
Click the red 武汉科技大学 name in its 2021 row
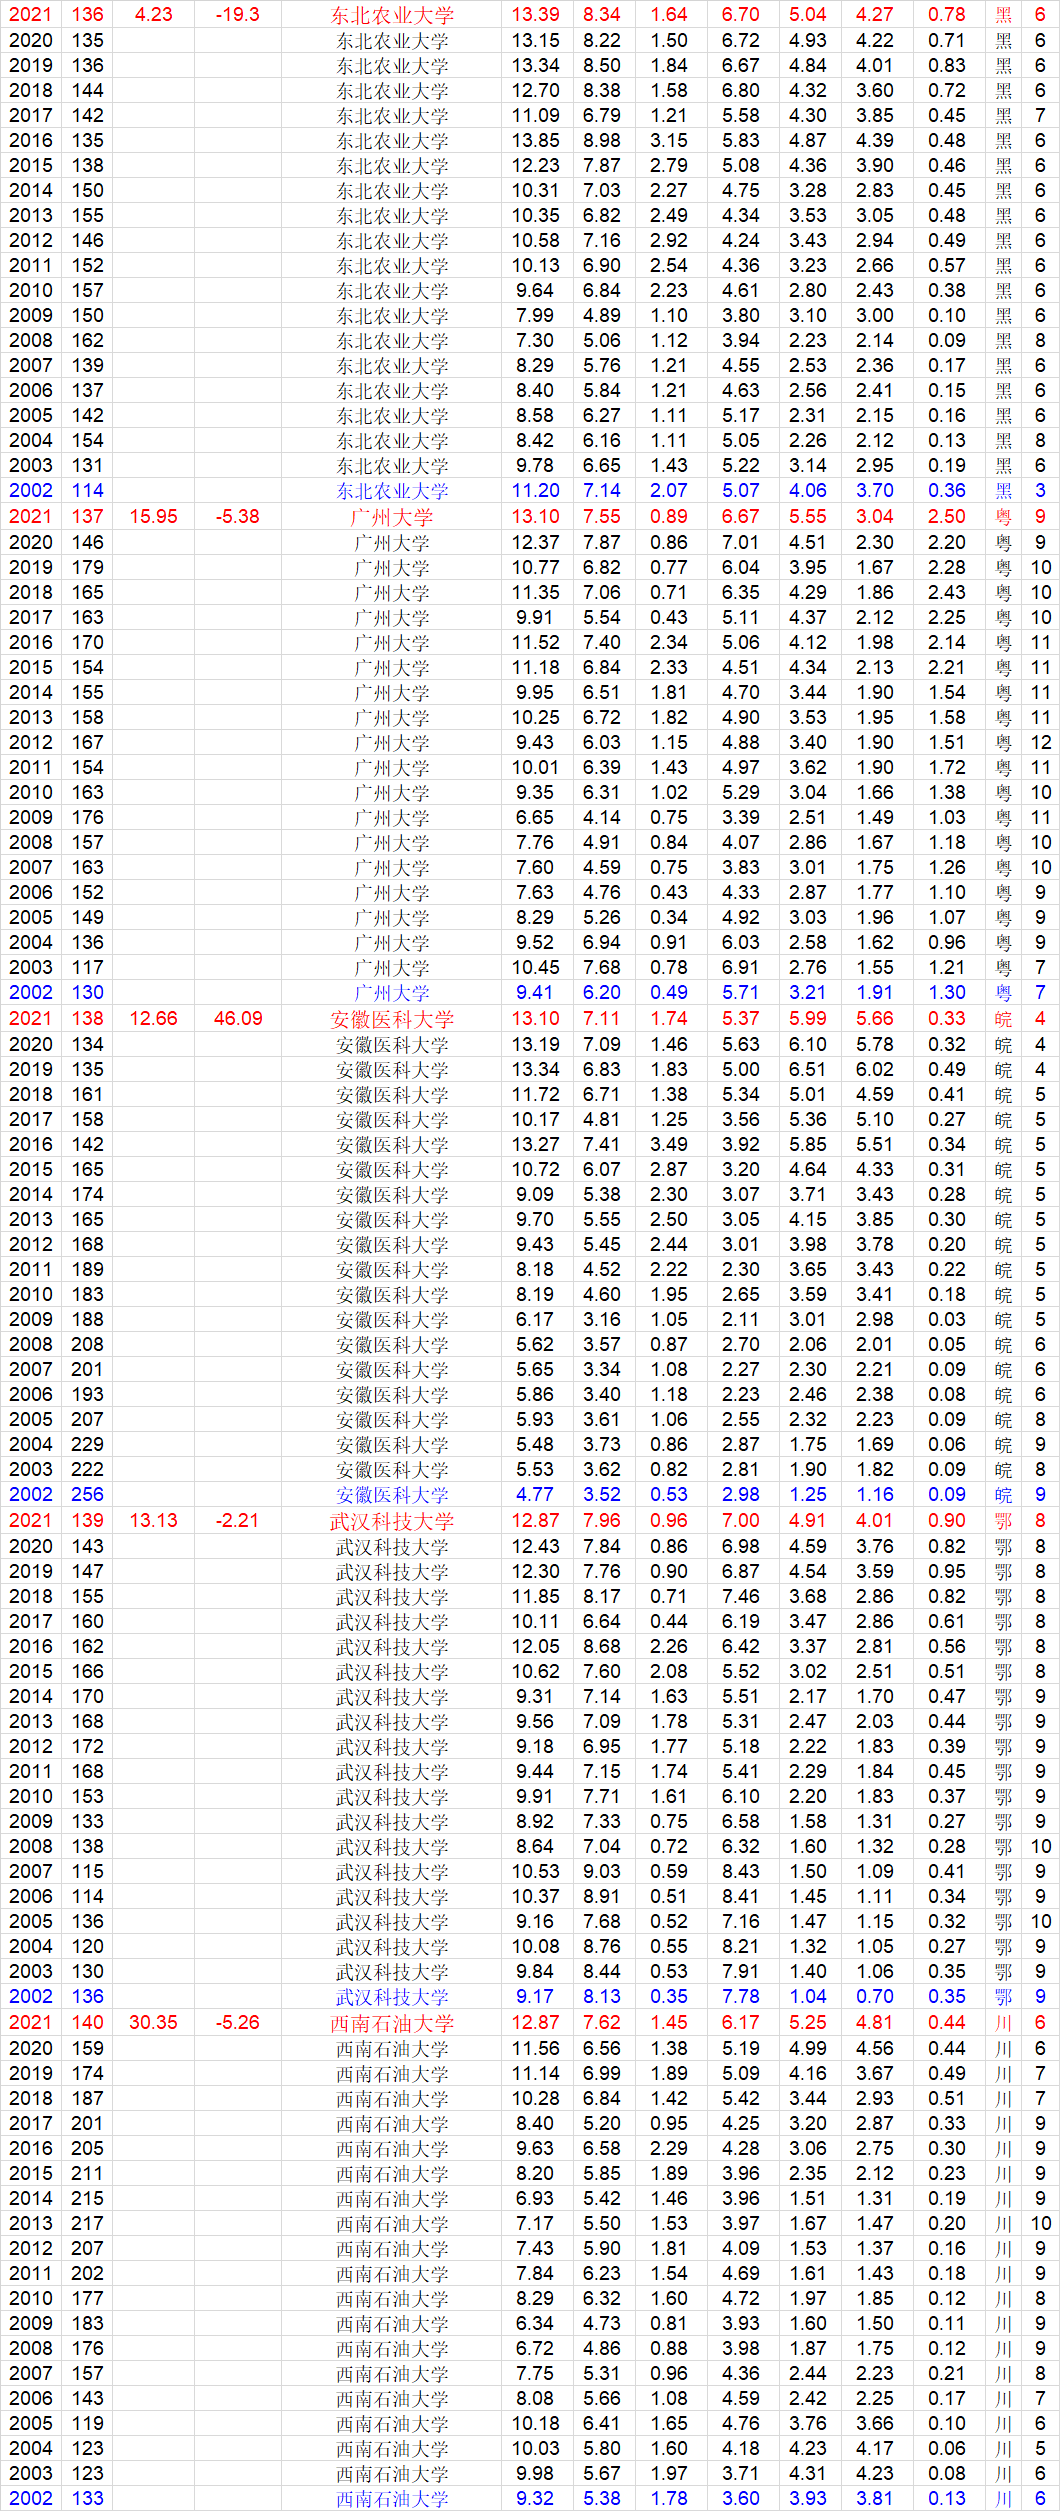pos(392,1521)
